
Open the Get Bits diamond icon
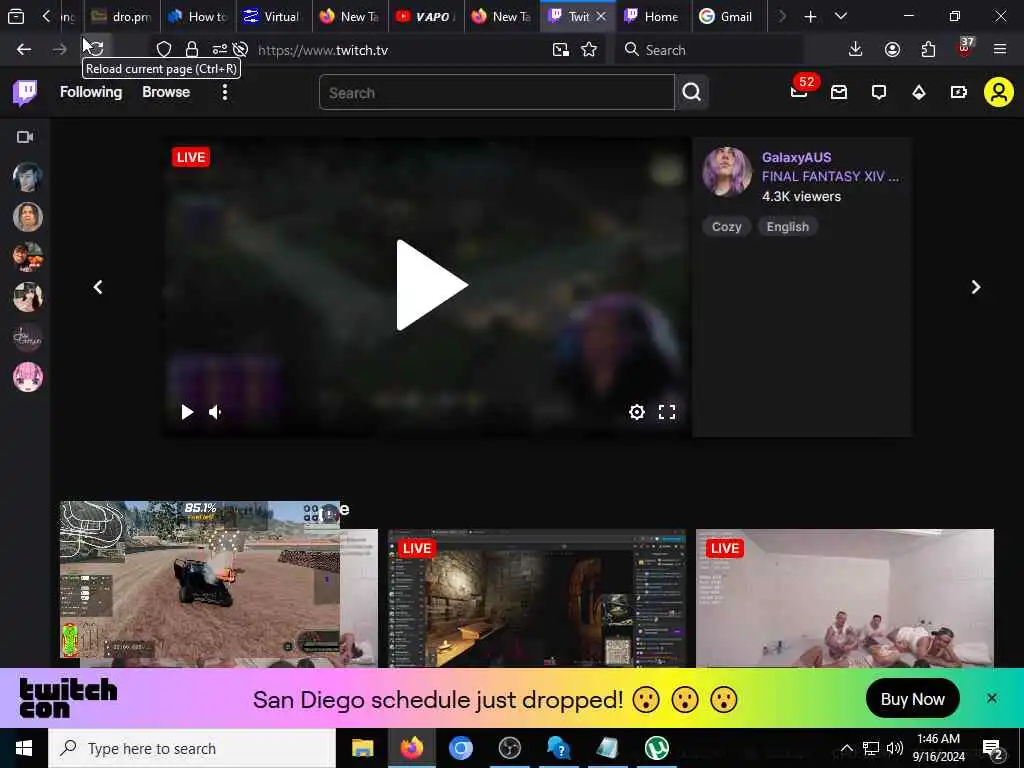click(919, 93)
